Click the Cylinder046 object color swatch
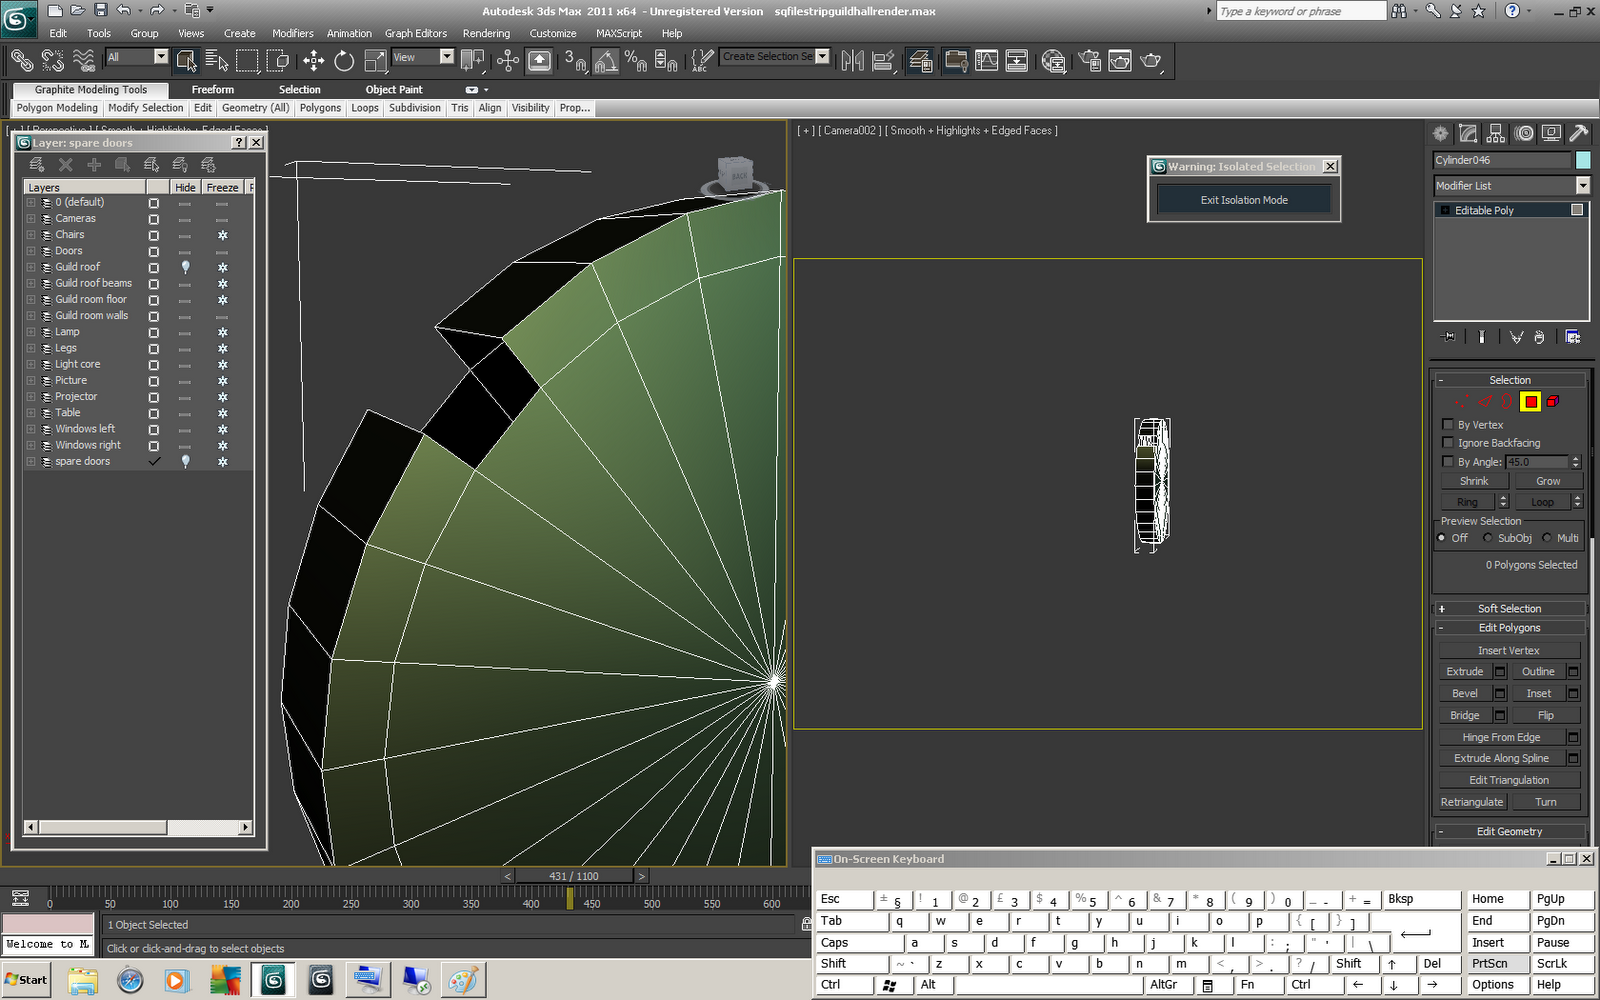1600x1000 pixels. pyautogui.click(x=1582, y=160)
